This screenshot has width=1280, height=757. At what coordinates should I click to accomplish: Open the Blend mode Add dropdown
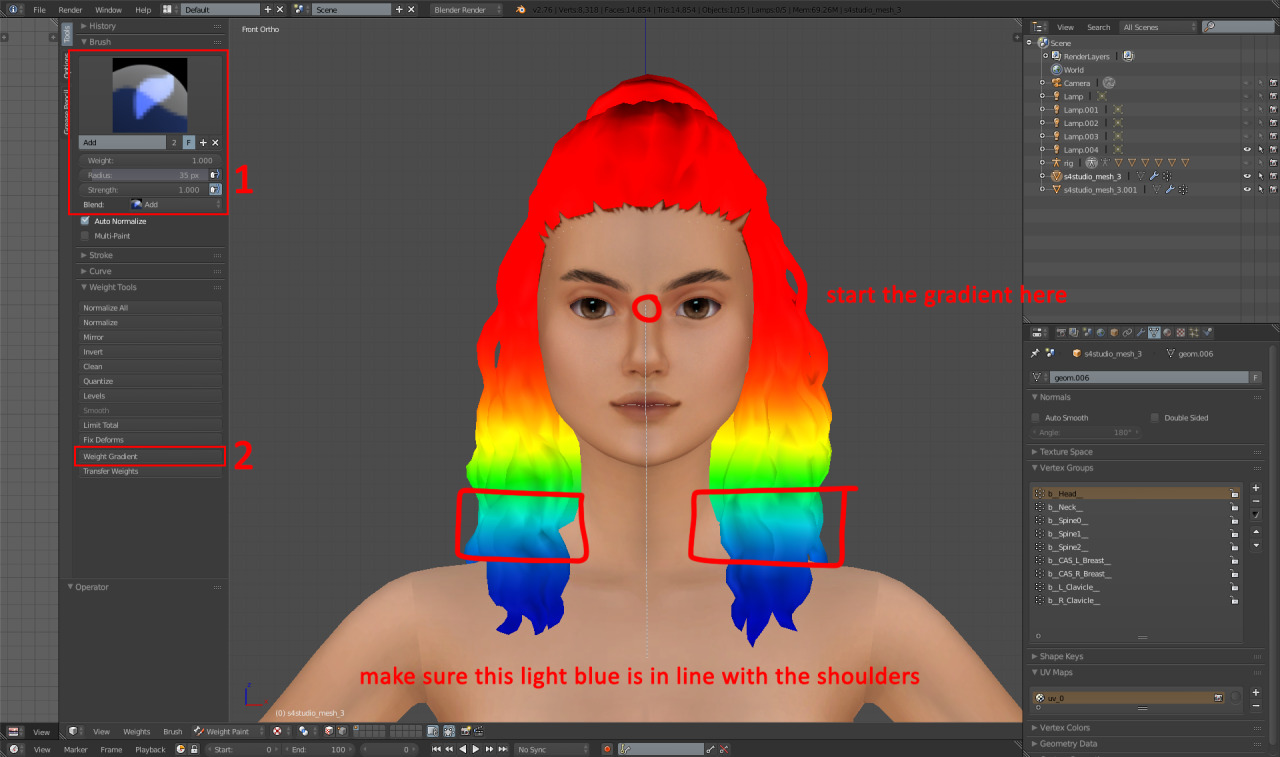click(x=175, y=204)
